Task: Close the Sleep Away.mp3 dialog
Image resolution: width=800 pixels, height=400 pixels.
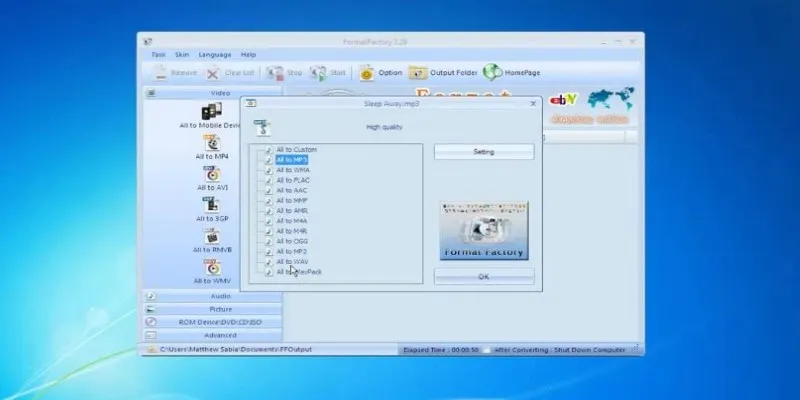Action: pyautogui.click(x=533, y=104)
